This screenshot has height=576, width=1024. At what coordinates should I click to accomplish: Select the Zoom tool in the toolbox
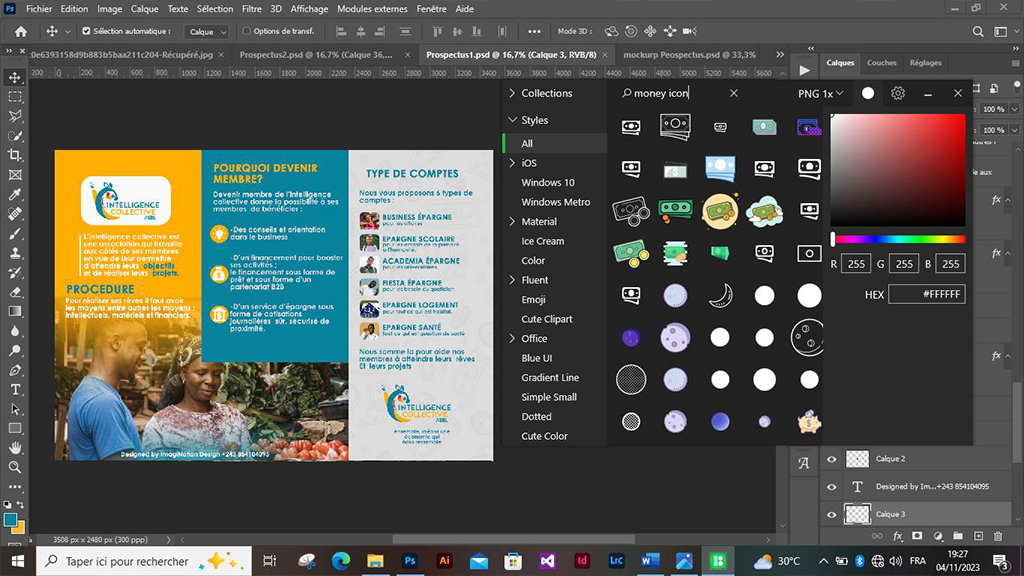pyautogui.click(x=14, y=468)
